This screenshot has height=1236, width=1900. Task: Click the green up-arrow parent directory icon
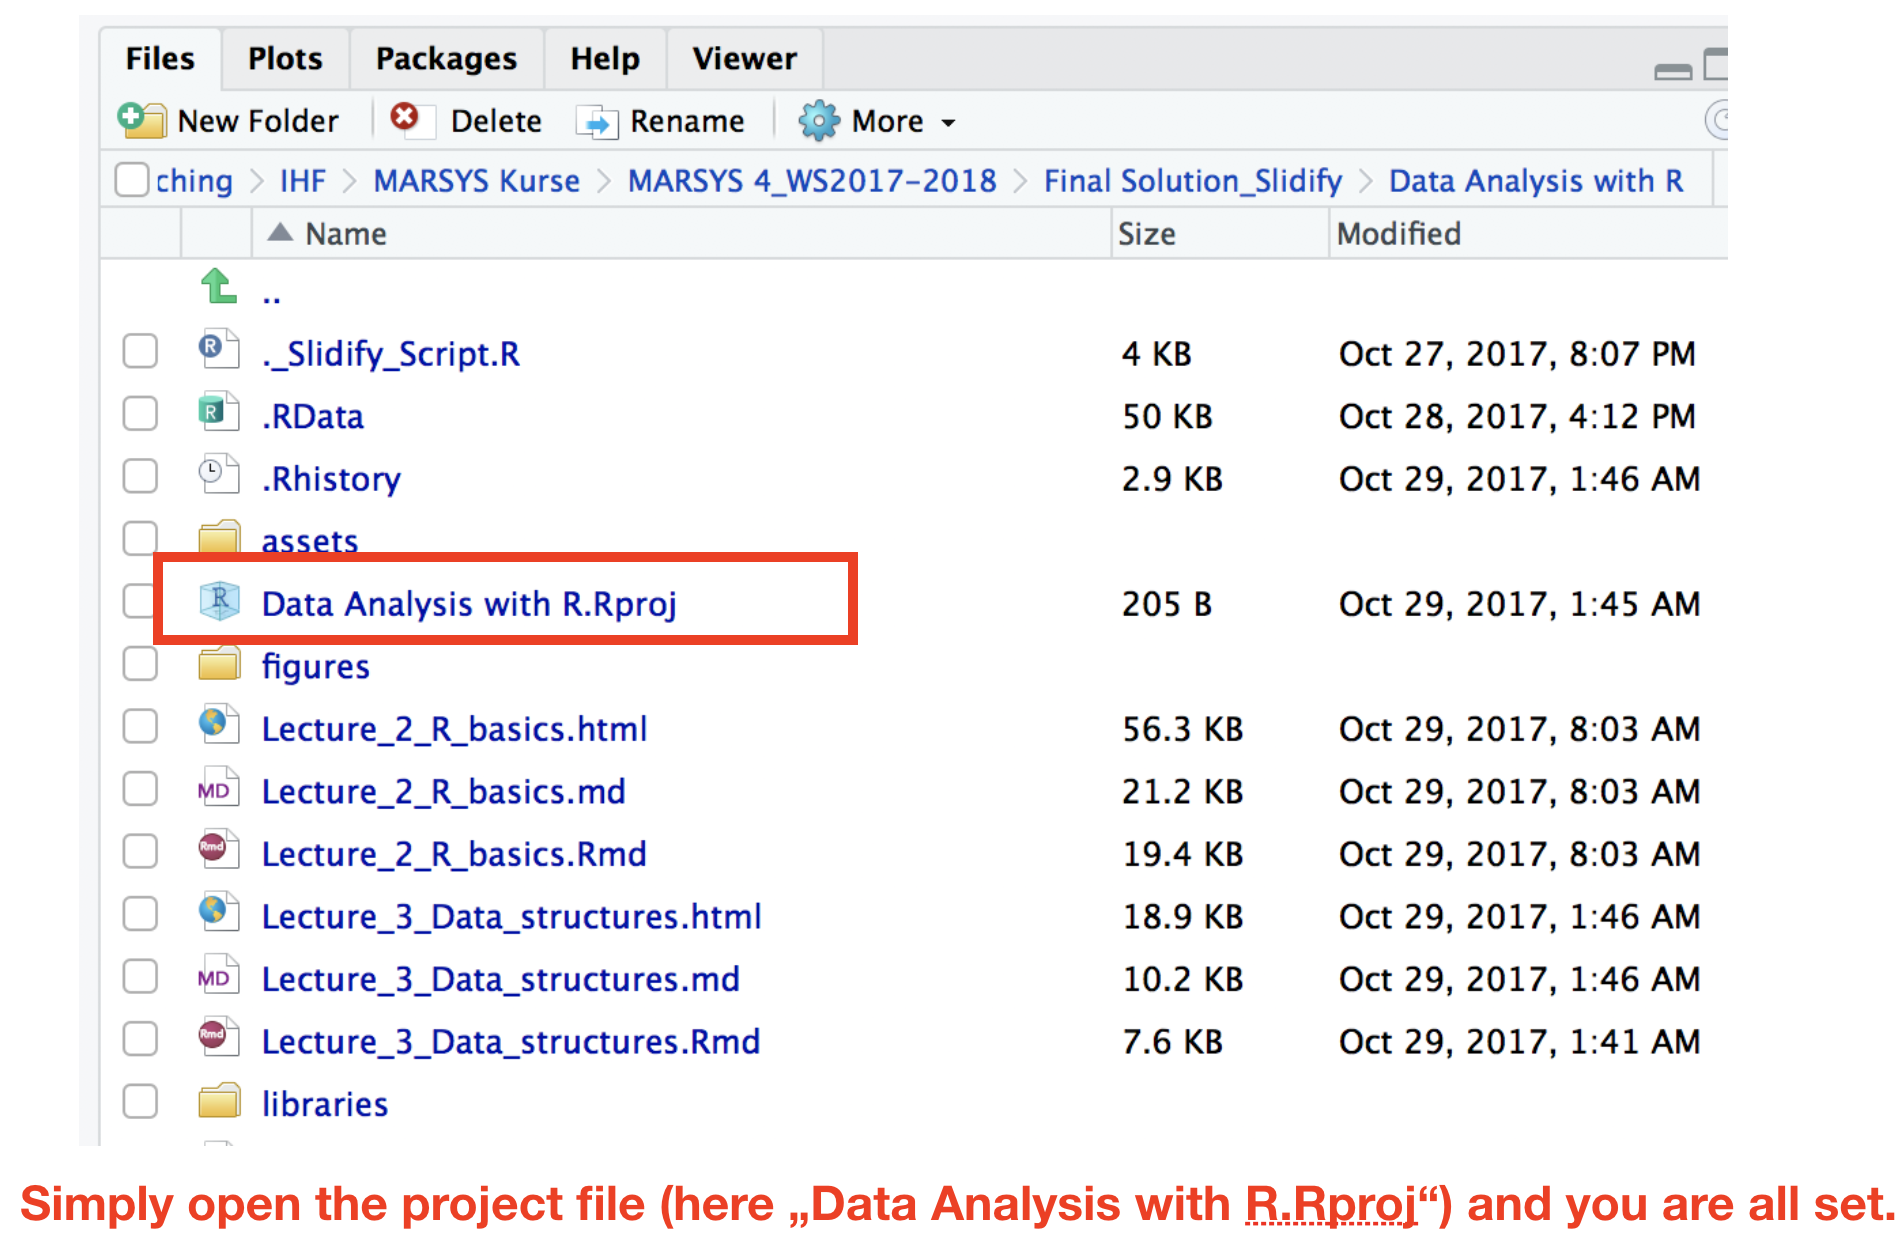click(x=219, y=287)
